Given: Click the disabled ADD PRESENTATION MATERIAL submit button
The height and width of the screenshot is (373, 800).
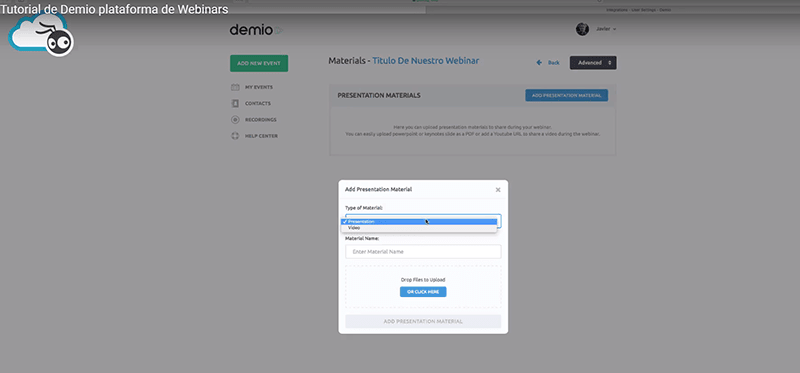Looking at the screenshot, I should click(x=423, y=321).
